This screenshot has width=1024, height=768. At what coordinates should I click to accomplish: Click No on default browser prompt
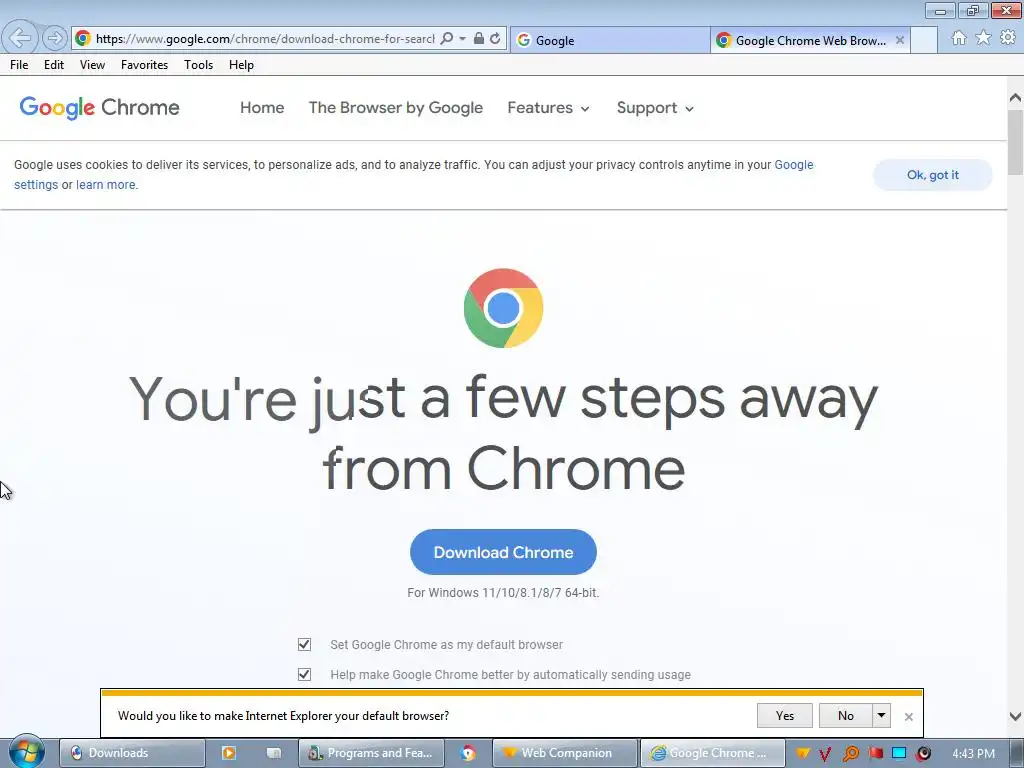(845, 716)
